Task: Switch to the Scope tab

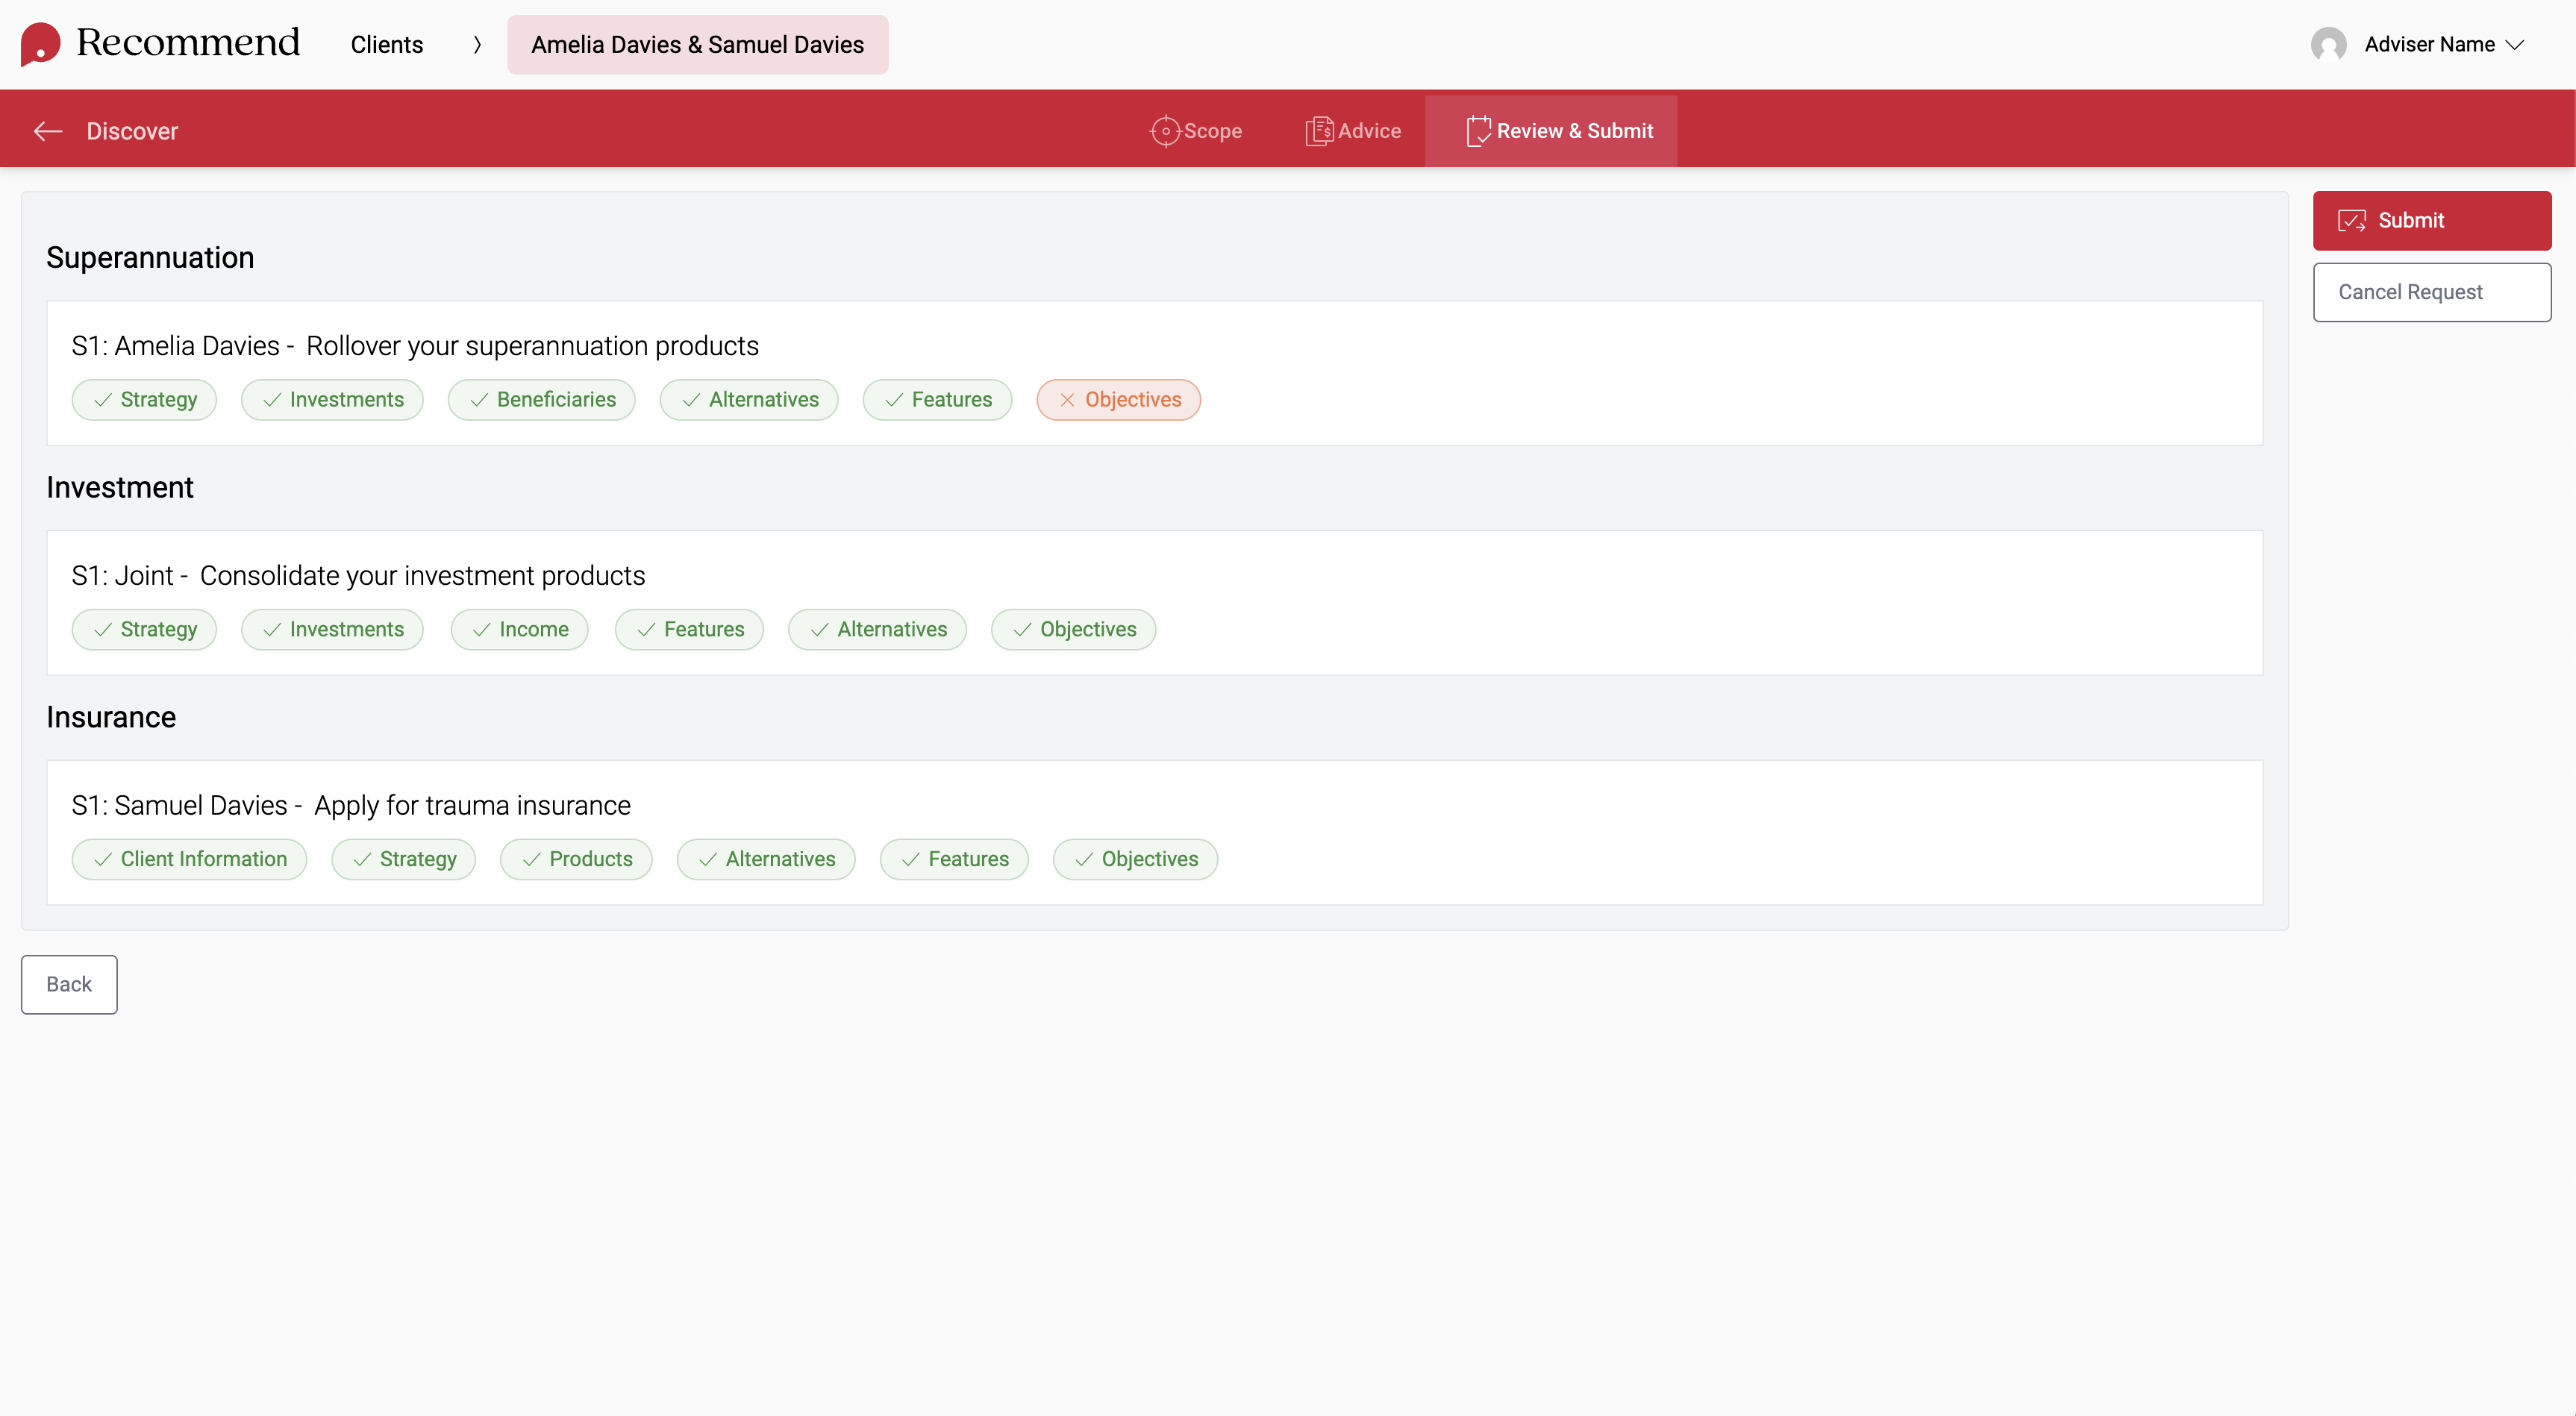Action: pyautogui.click(x=1196, y=131)
